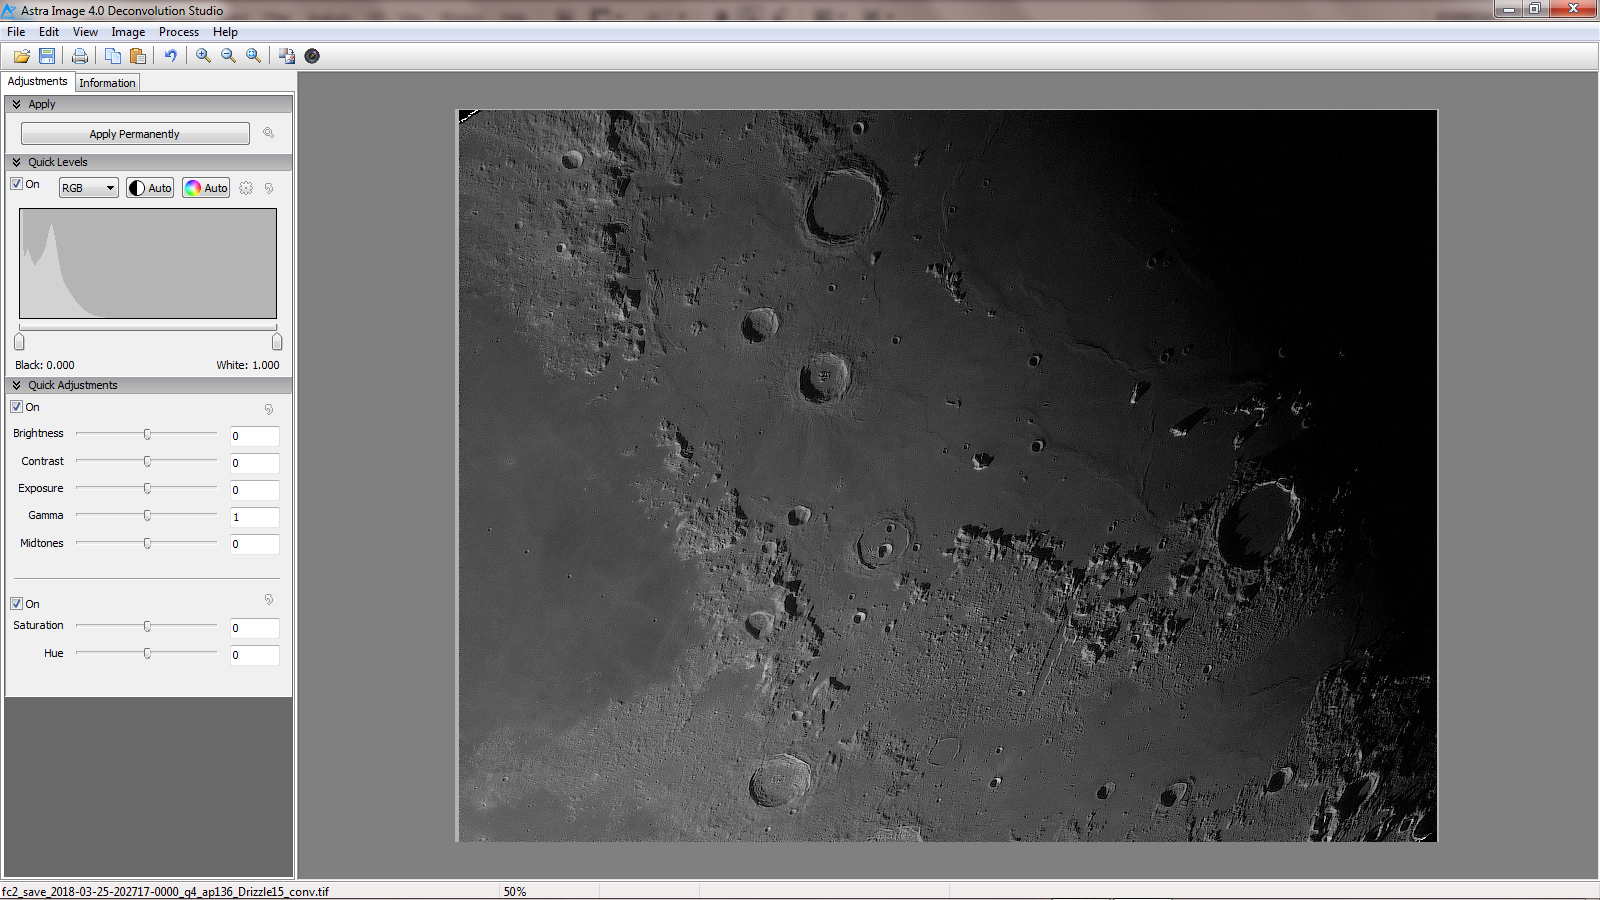Click the Black: 0.000 label
This screenshot has height=900, width=1600.
[x=45, y=365]
